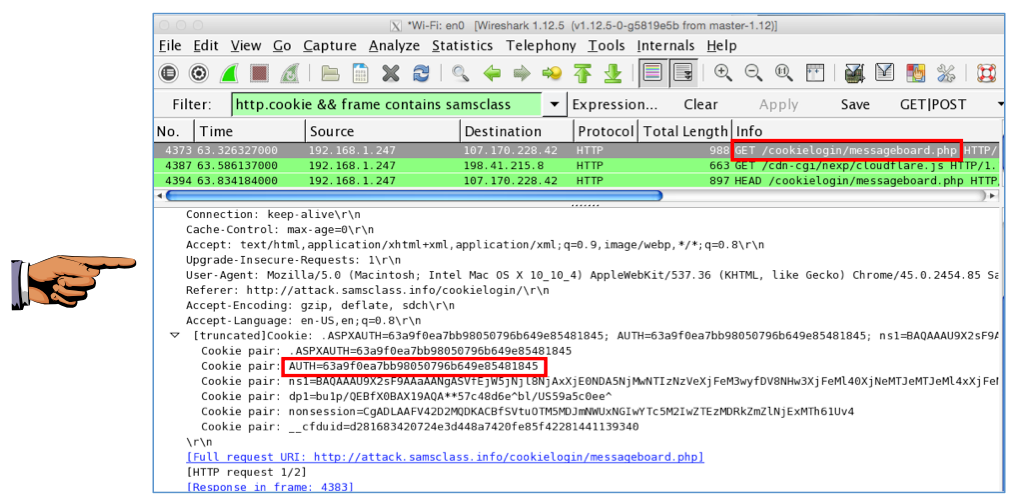Screen dimensions: 1016x503
Task: Open coloring rules icon
Action: point(916,73)
